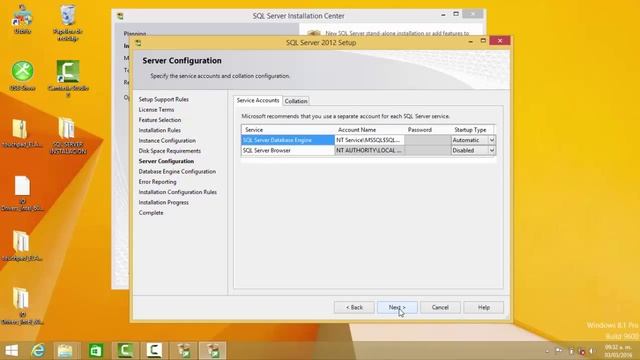Click the Database Engine password field
This screenshot has width=640, height=360.
tap(428, 140)
